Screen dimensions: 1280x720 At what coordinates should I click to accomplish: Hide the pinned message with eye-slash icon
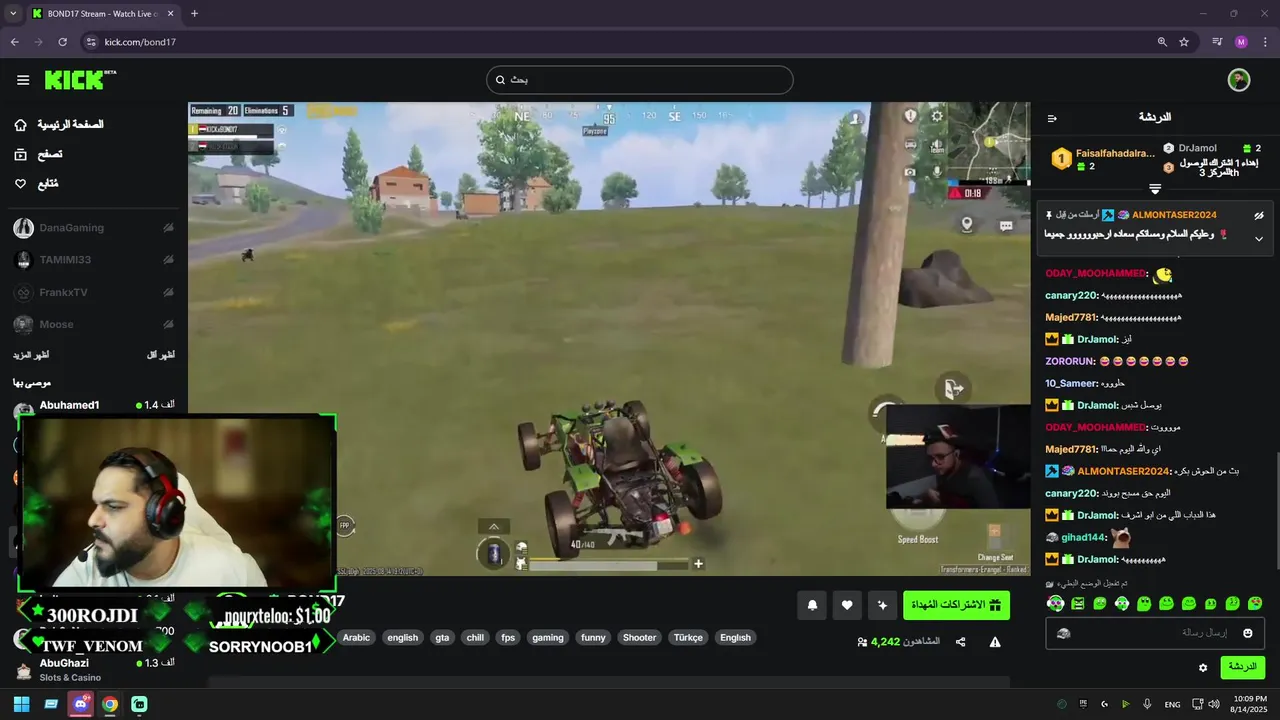pos(1259,215)
